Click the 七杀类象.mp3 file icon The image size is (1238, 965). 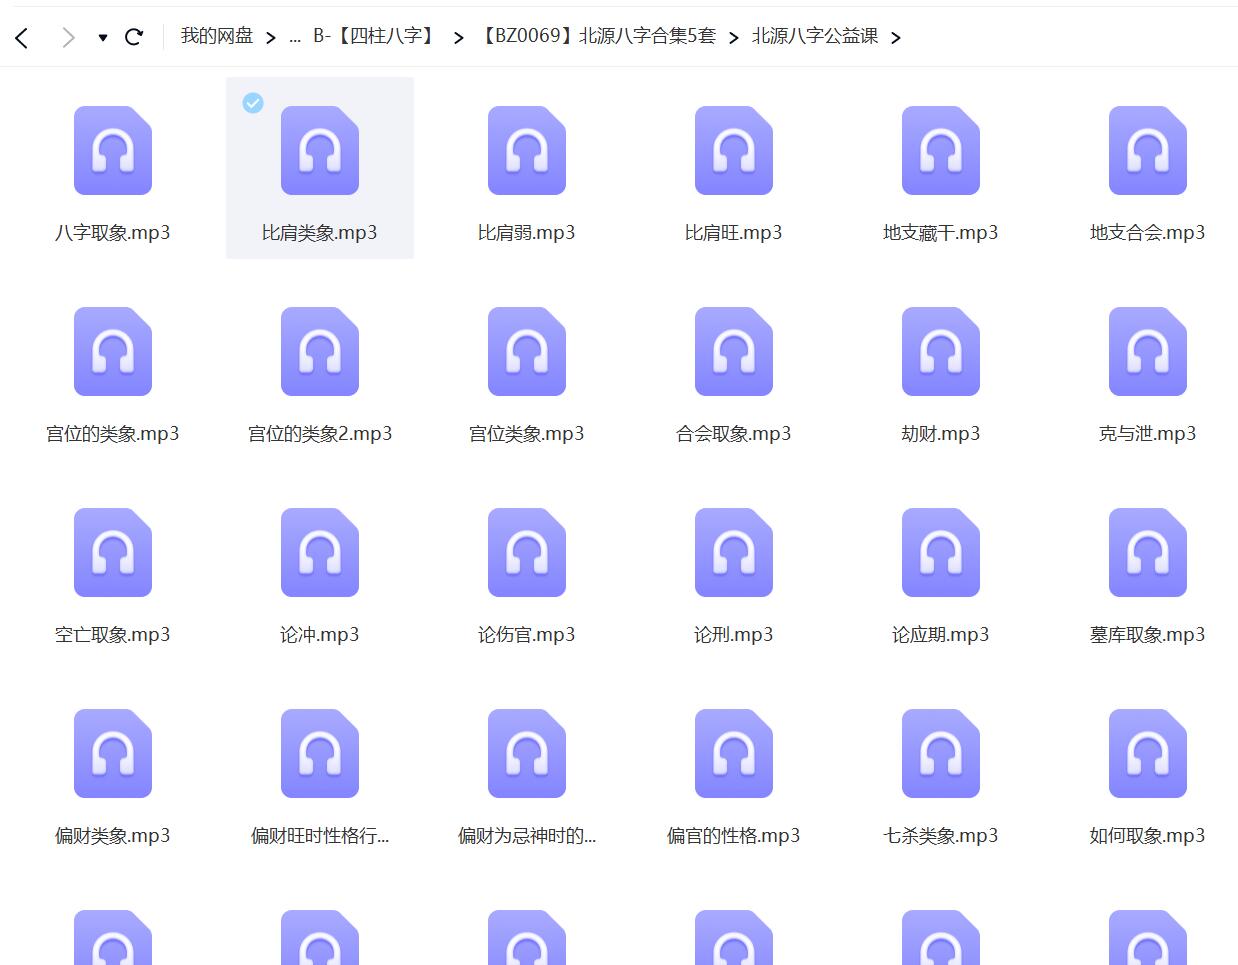coord(940,754)
